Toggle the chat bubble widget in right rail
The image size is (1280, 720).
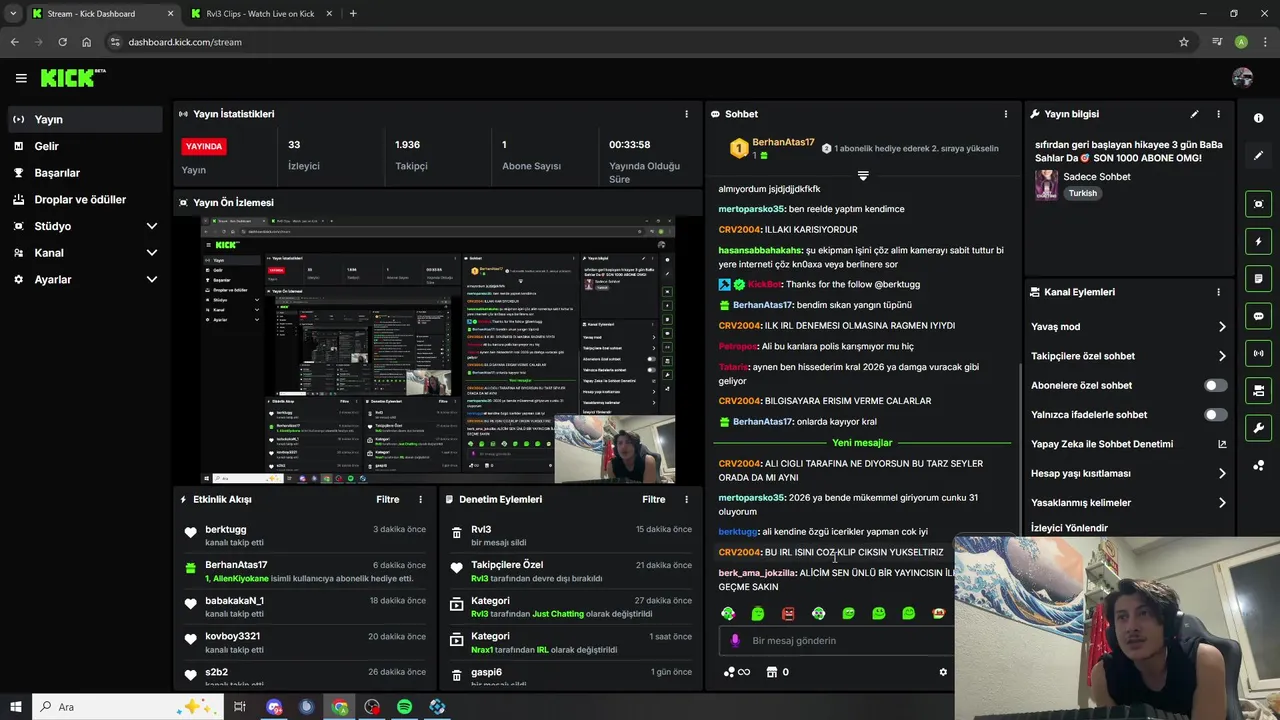(1258, 316)
